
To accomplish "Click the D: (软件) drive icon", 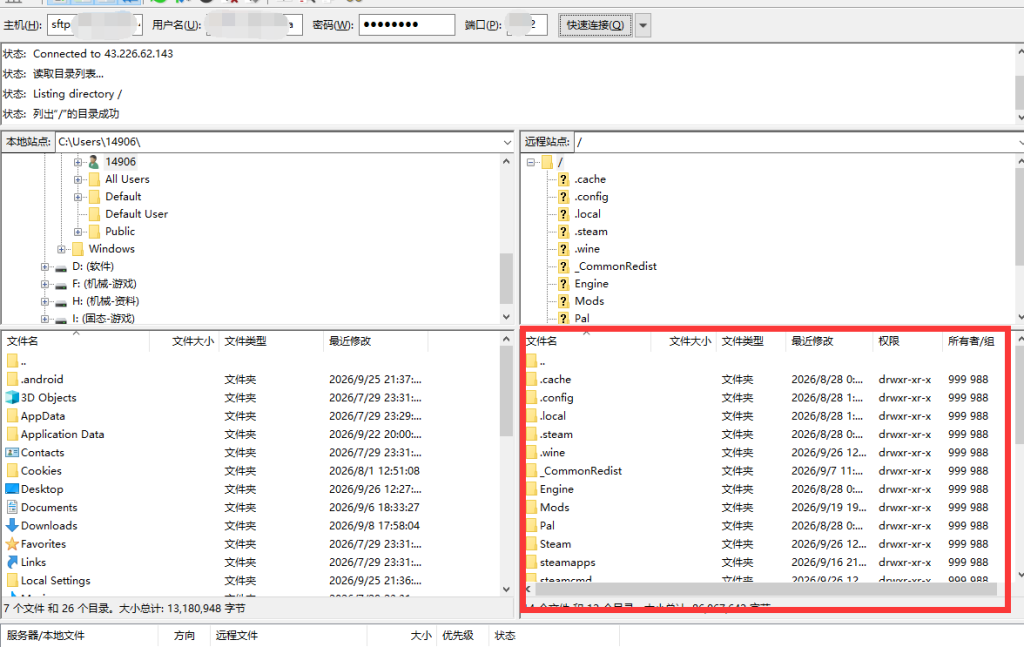I will (x=61, y=267).
